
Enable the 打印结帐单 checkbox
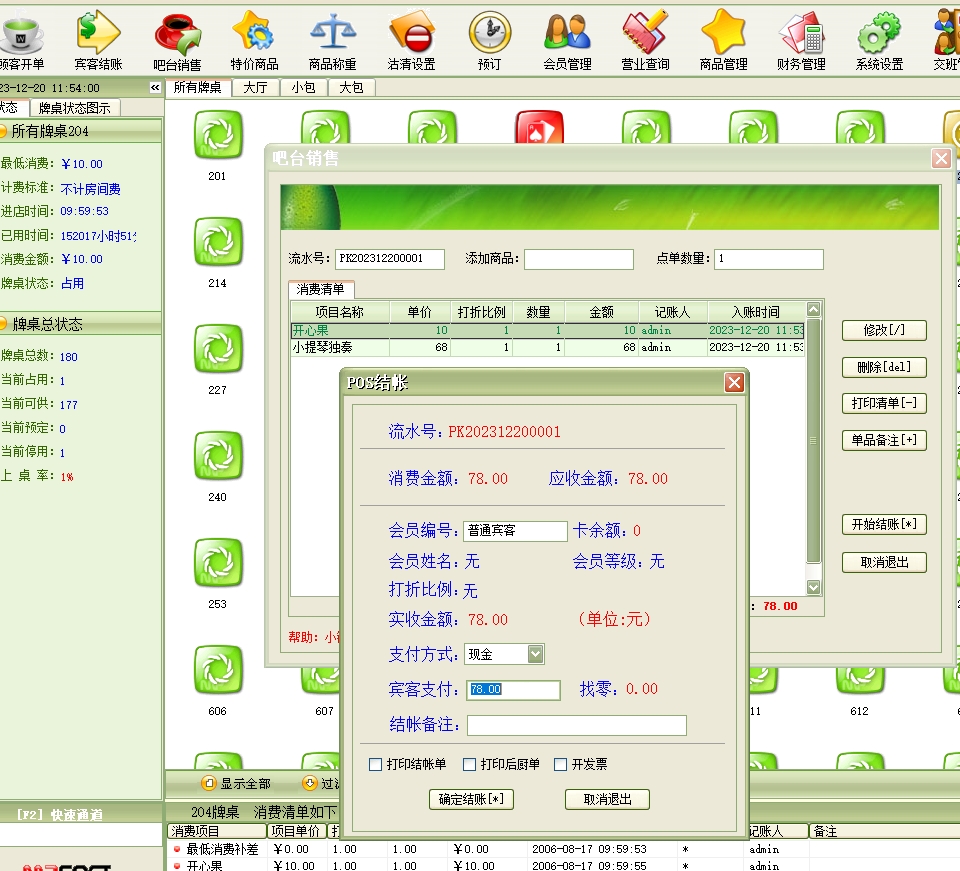click(x=376, y=765)
